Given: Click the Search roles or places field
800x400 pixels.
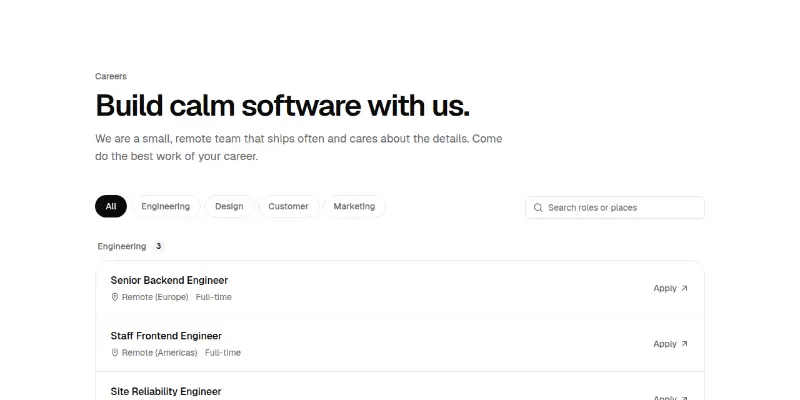Looking at the screenshot, I should tap(615, 208).
